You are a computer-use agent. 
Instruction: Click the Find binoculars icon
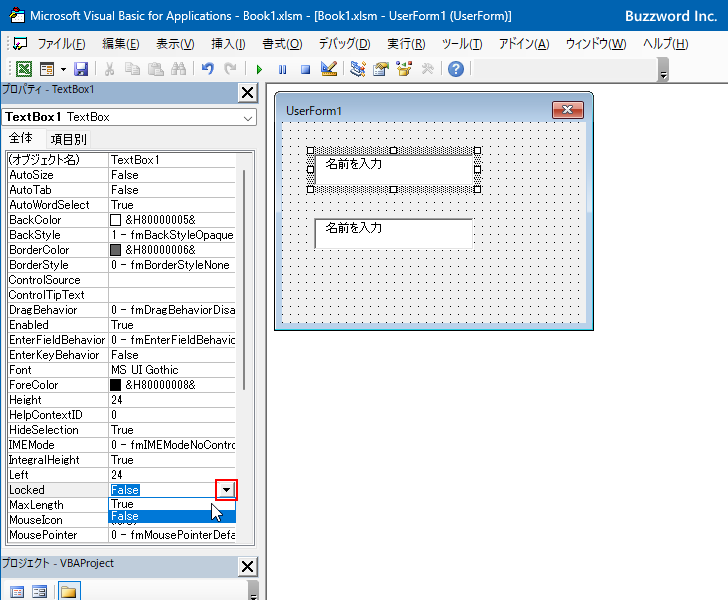click(x=178, y=69)
